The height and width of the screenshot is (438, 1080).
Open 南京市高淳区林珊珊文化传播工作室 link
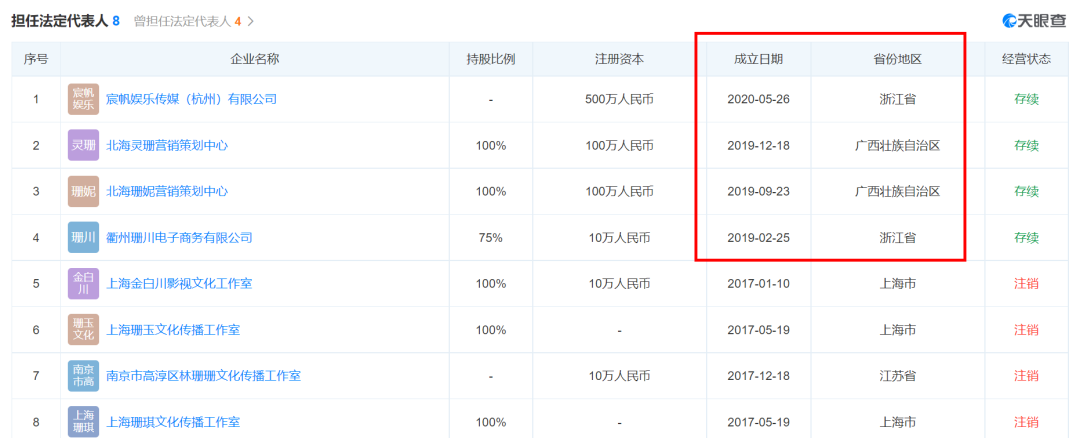coord(203,376)
